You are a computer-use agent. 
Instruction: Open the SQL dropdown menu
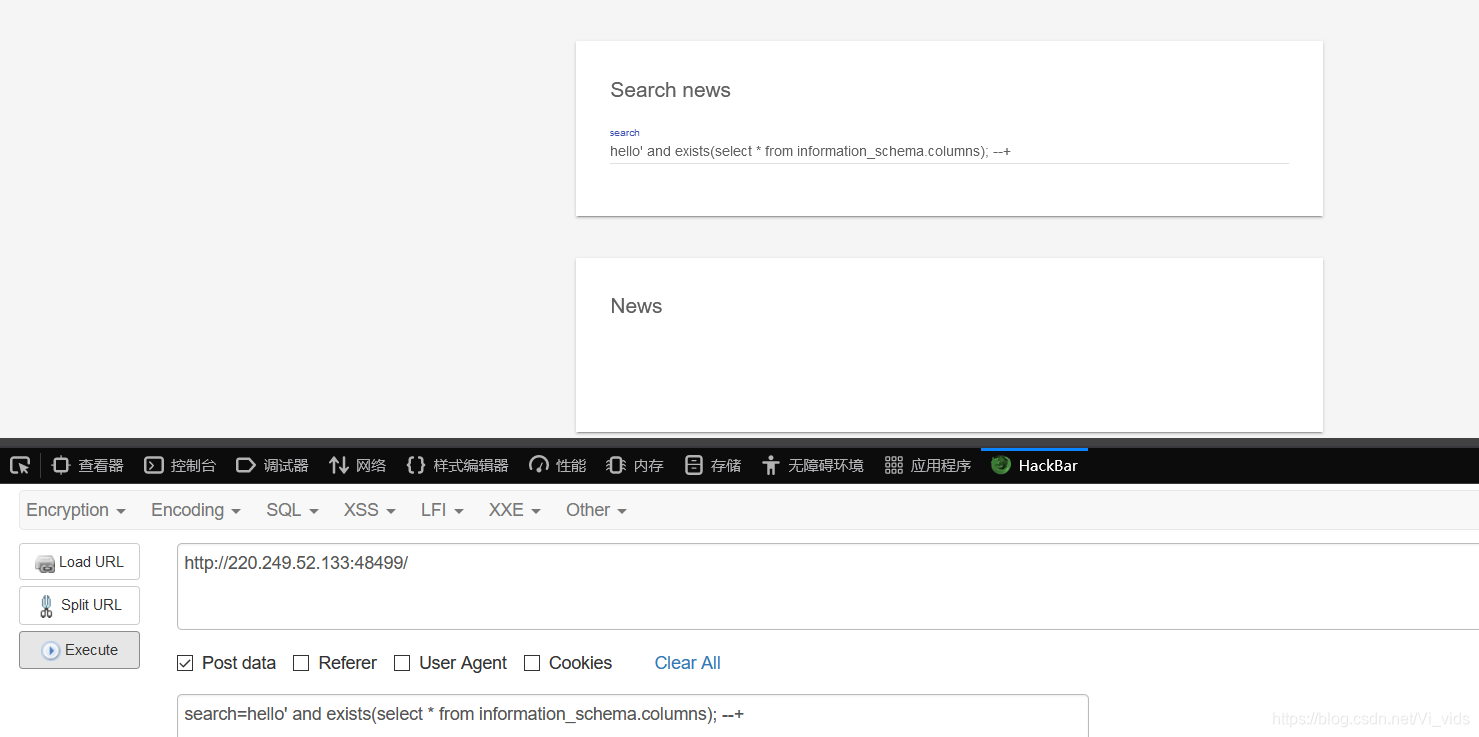pos(292,510)
